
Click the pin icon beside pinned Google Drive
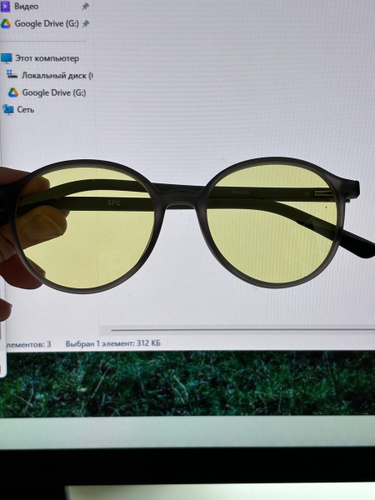click(86, 24)
